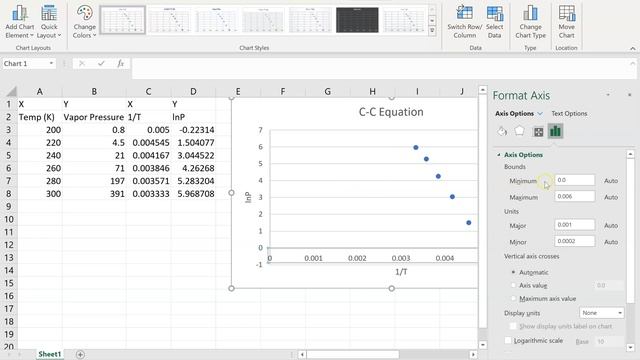This screenshot has width=640, height=360.
Task: Select Automatic vertical axis crosses option
Action: [513, 272]
